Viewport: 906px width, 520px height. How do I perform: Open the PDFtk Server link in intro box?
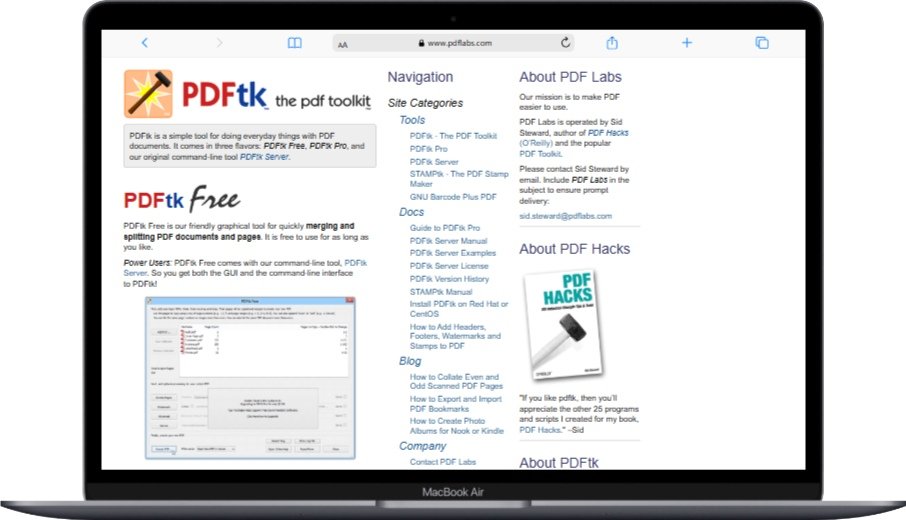point(265,157)
